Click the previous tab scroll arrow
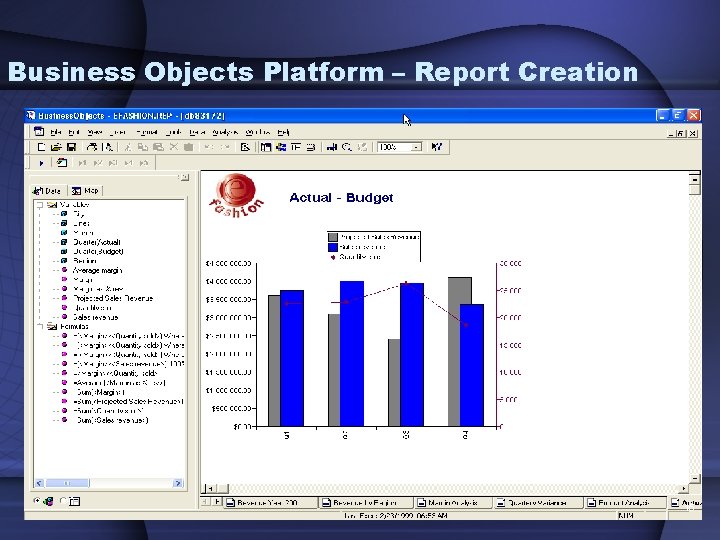 tap(206, 502)
